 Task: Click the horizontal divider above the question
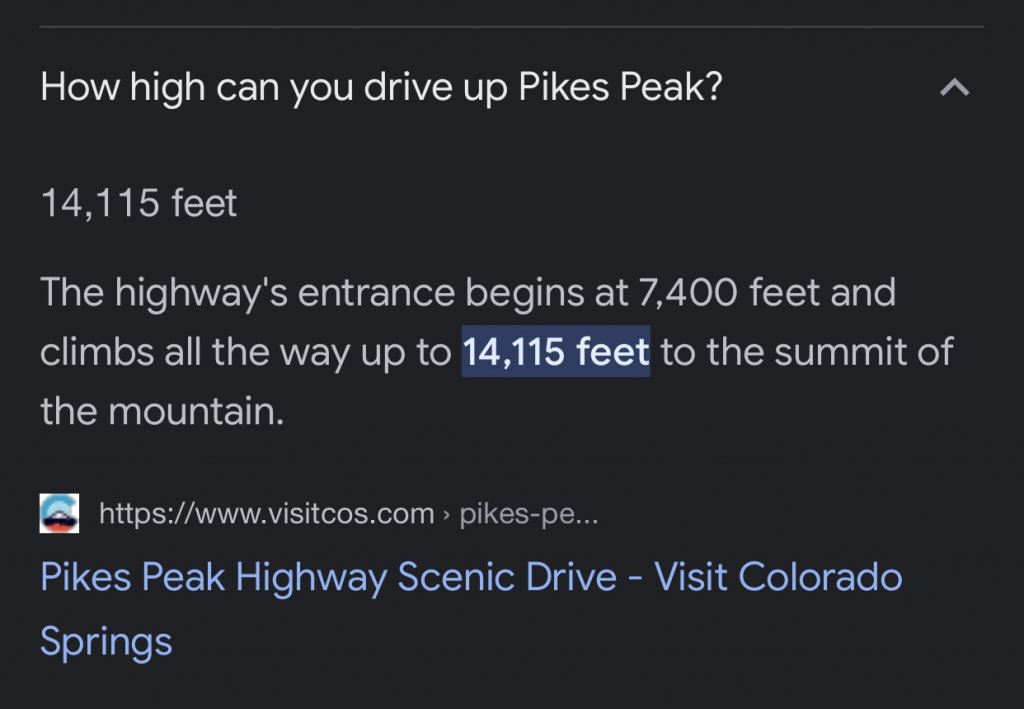pos(512,27)
